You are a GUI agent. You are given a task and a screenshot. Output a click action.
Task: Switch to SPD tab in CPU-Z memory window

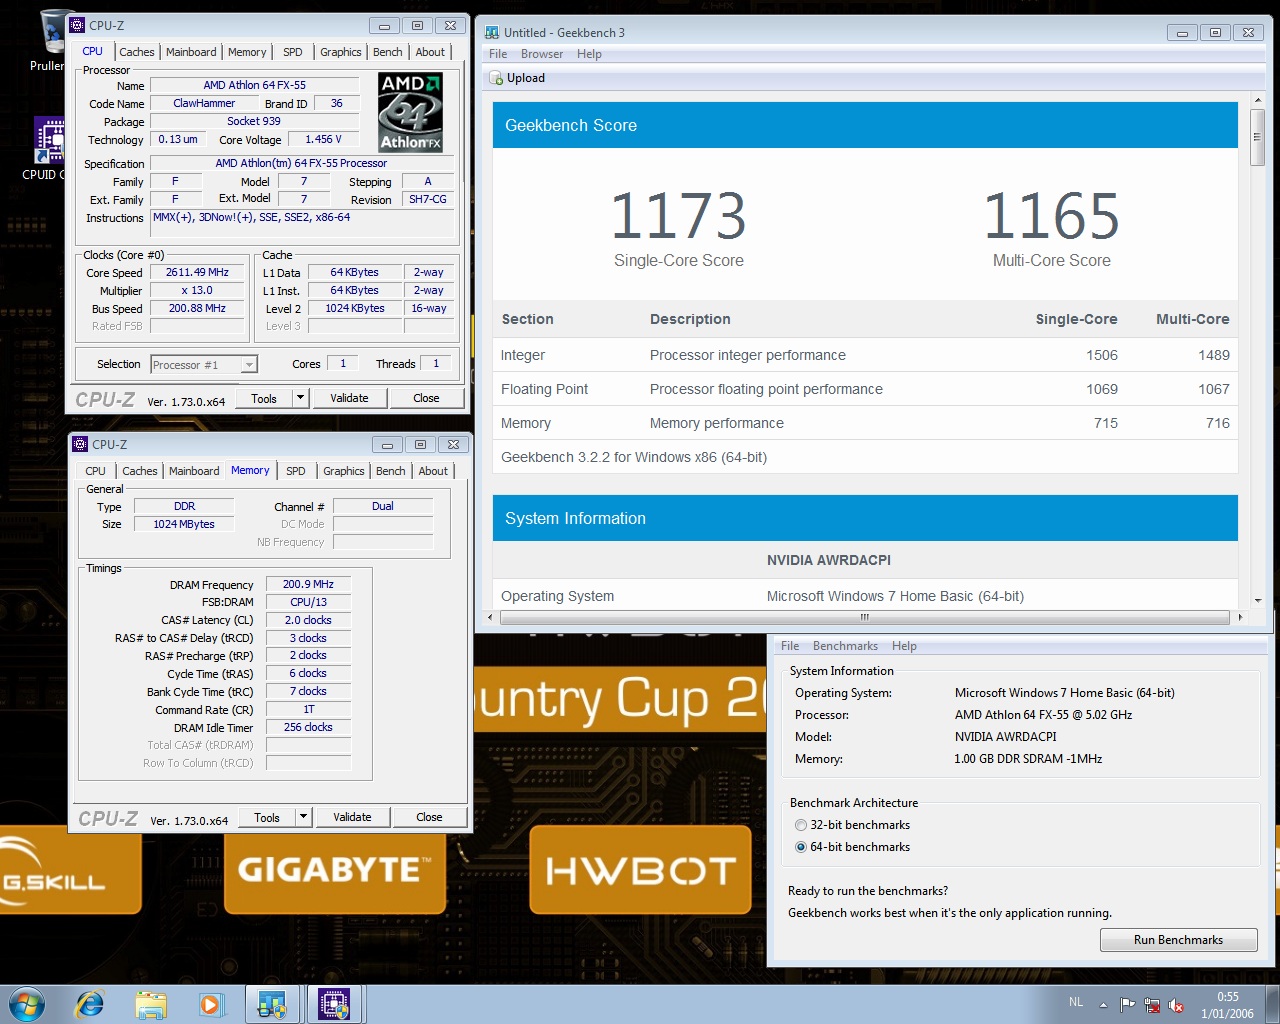tap(296, 471)
